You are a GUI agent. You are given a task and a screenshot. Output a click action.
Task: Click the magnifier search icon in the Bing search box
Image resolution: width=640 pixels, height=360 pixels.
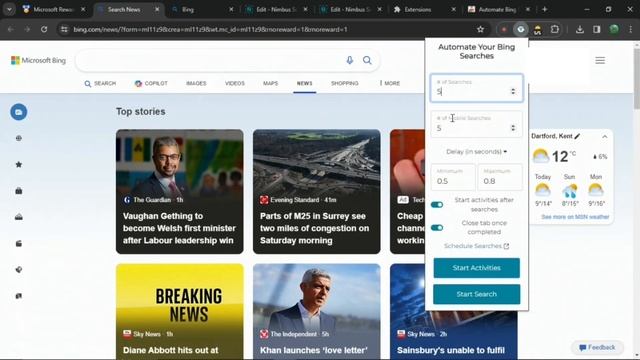pos(367,60)
